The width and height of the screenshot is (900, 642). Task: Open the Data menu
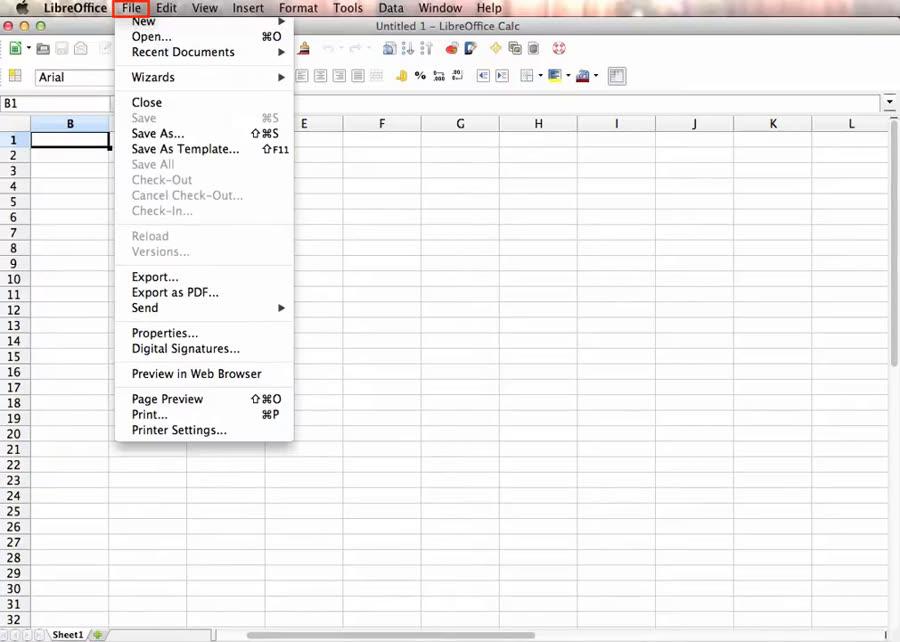[x=391, y=8]
